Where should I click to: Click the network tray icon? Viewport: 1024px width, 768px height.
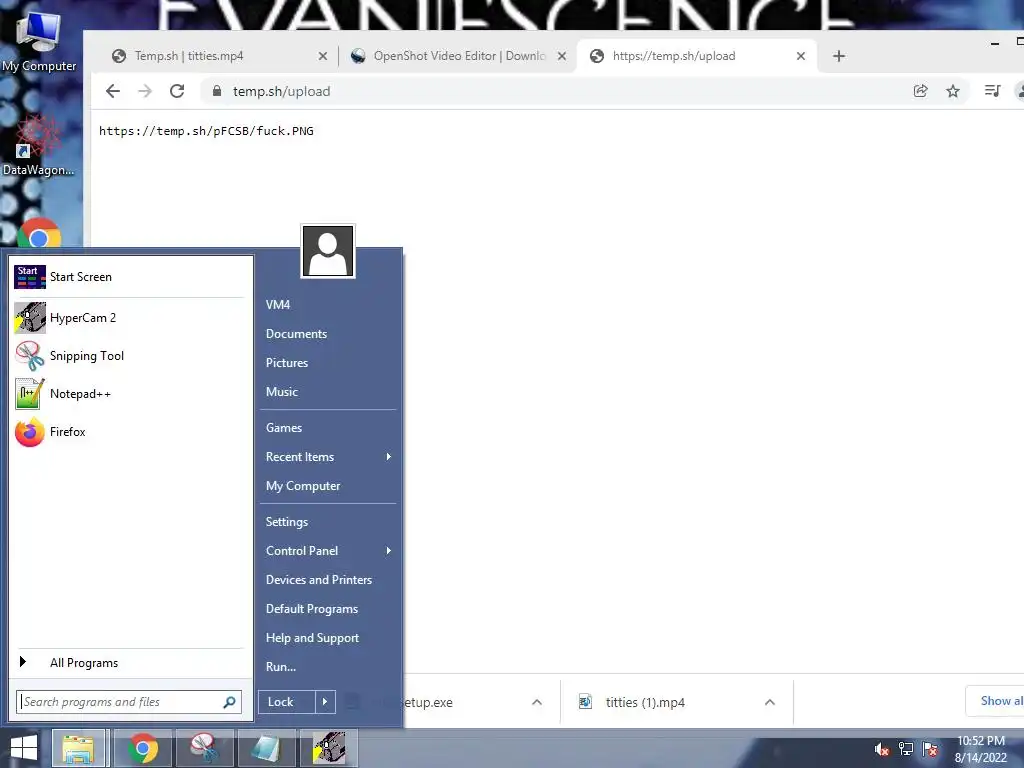coord(906,749)
